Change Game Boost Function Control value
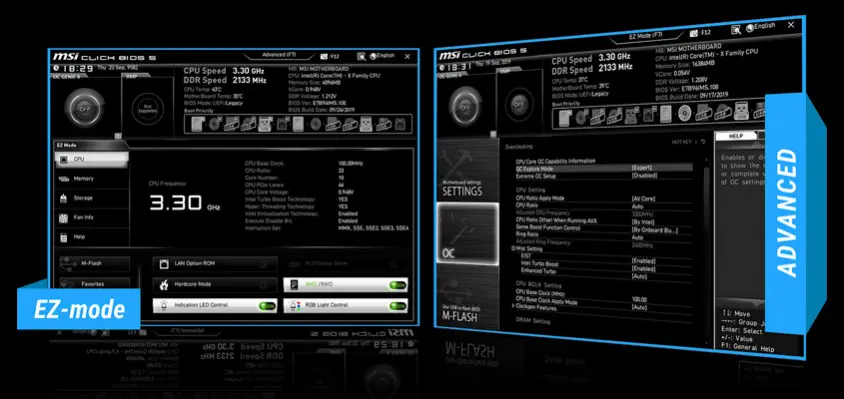The height and width of the screenshot is (399, 844). 655,230
